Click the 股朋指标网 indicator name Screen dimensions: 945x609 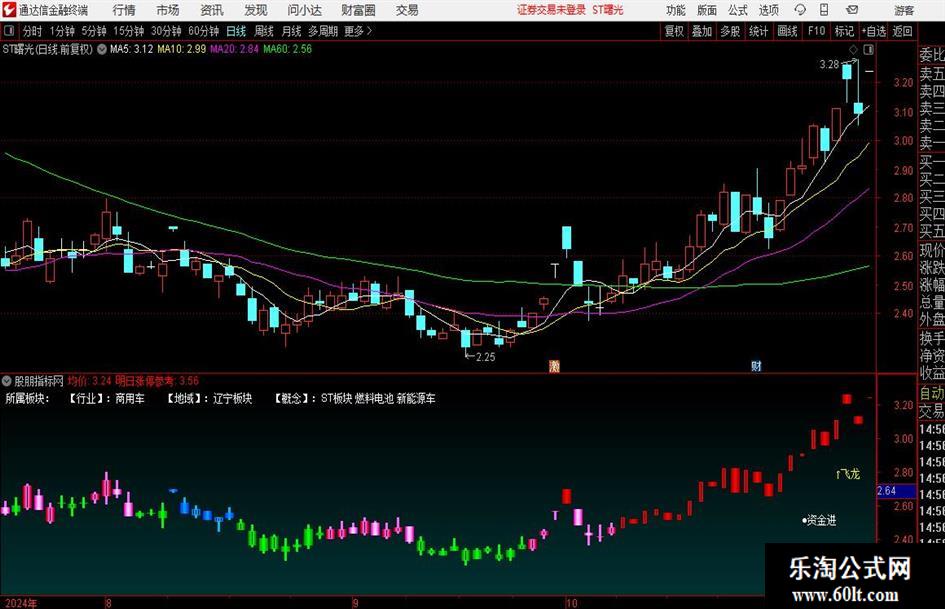click(x=39, y=381)
